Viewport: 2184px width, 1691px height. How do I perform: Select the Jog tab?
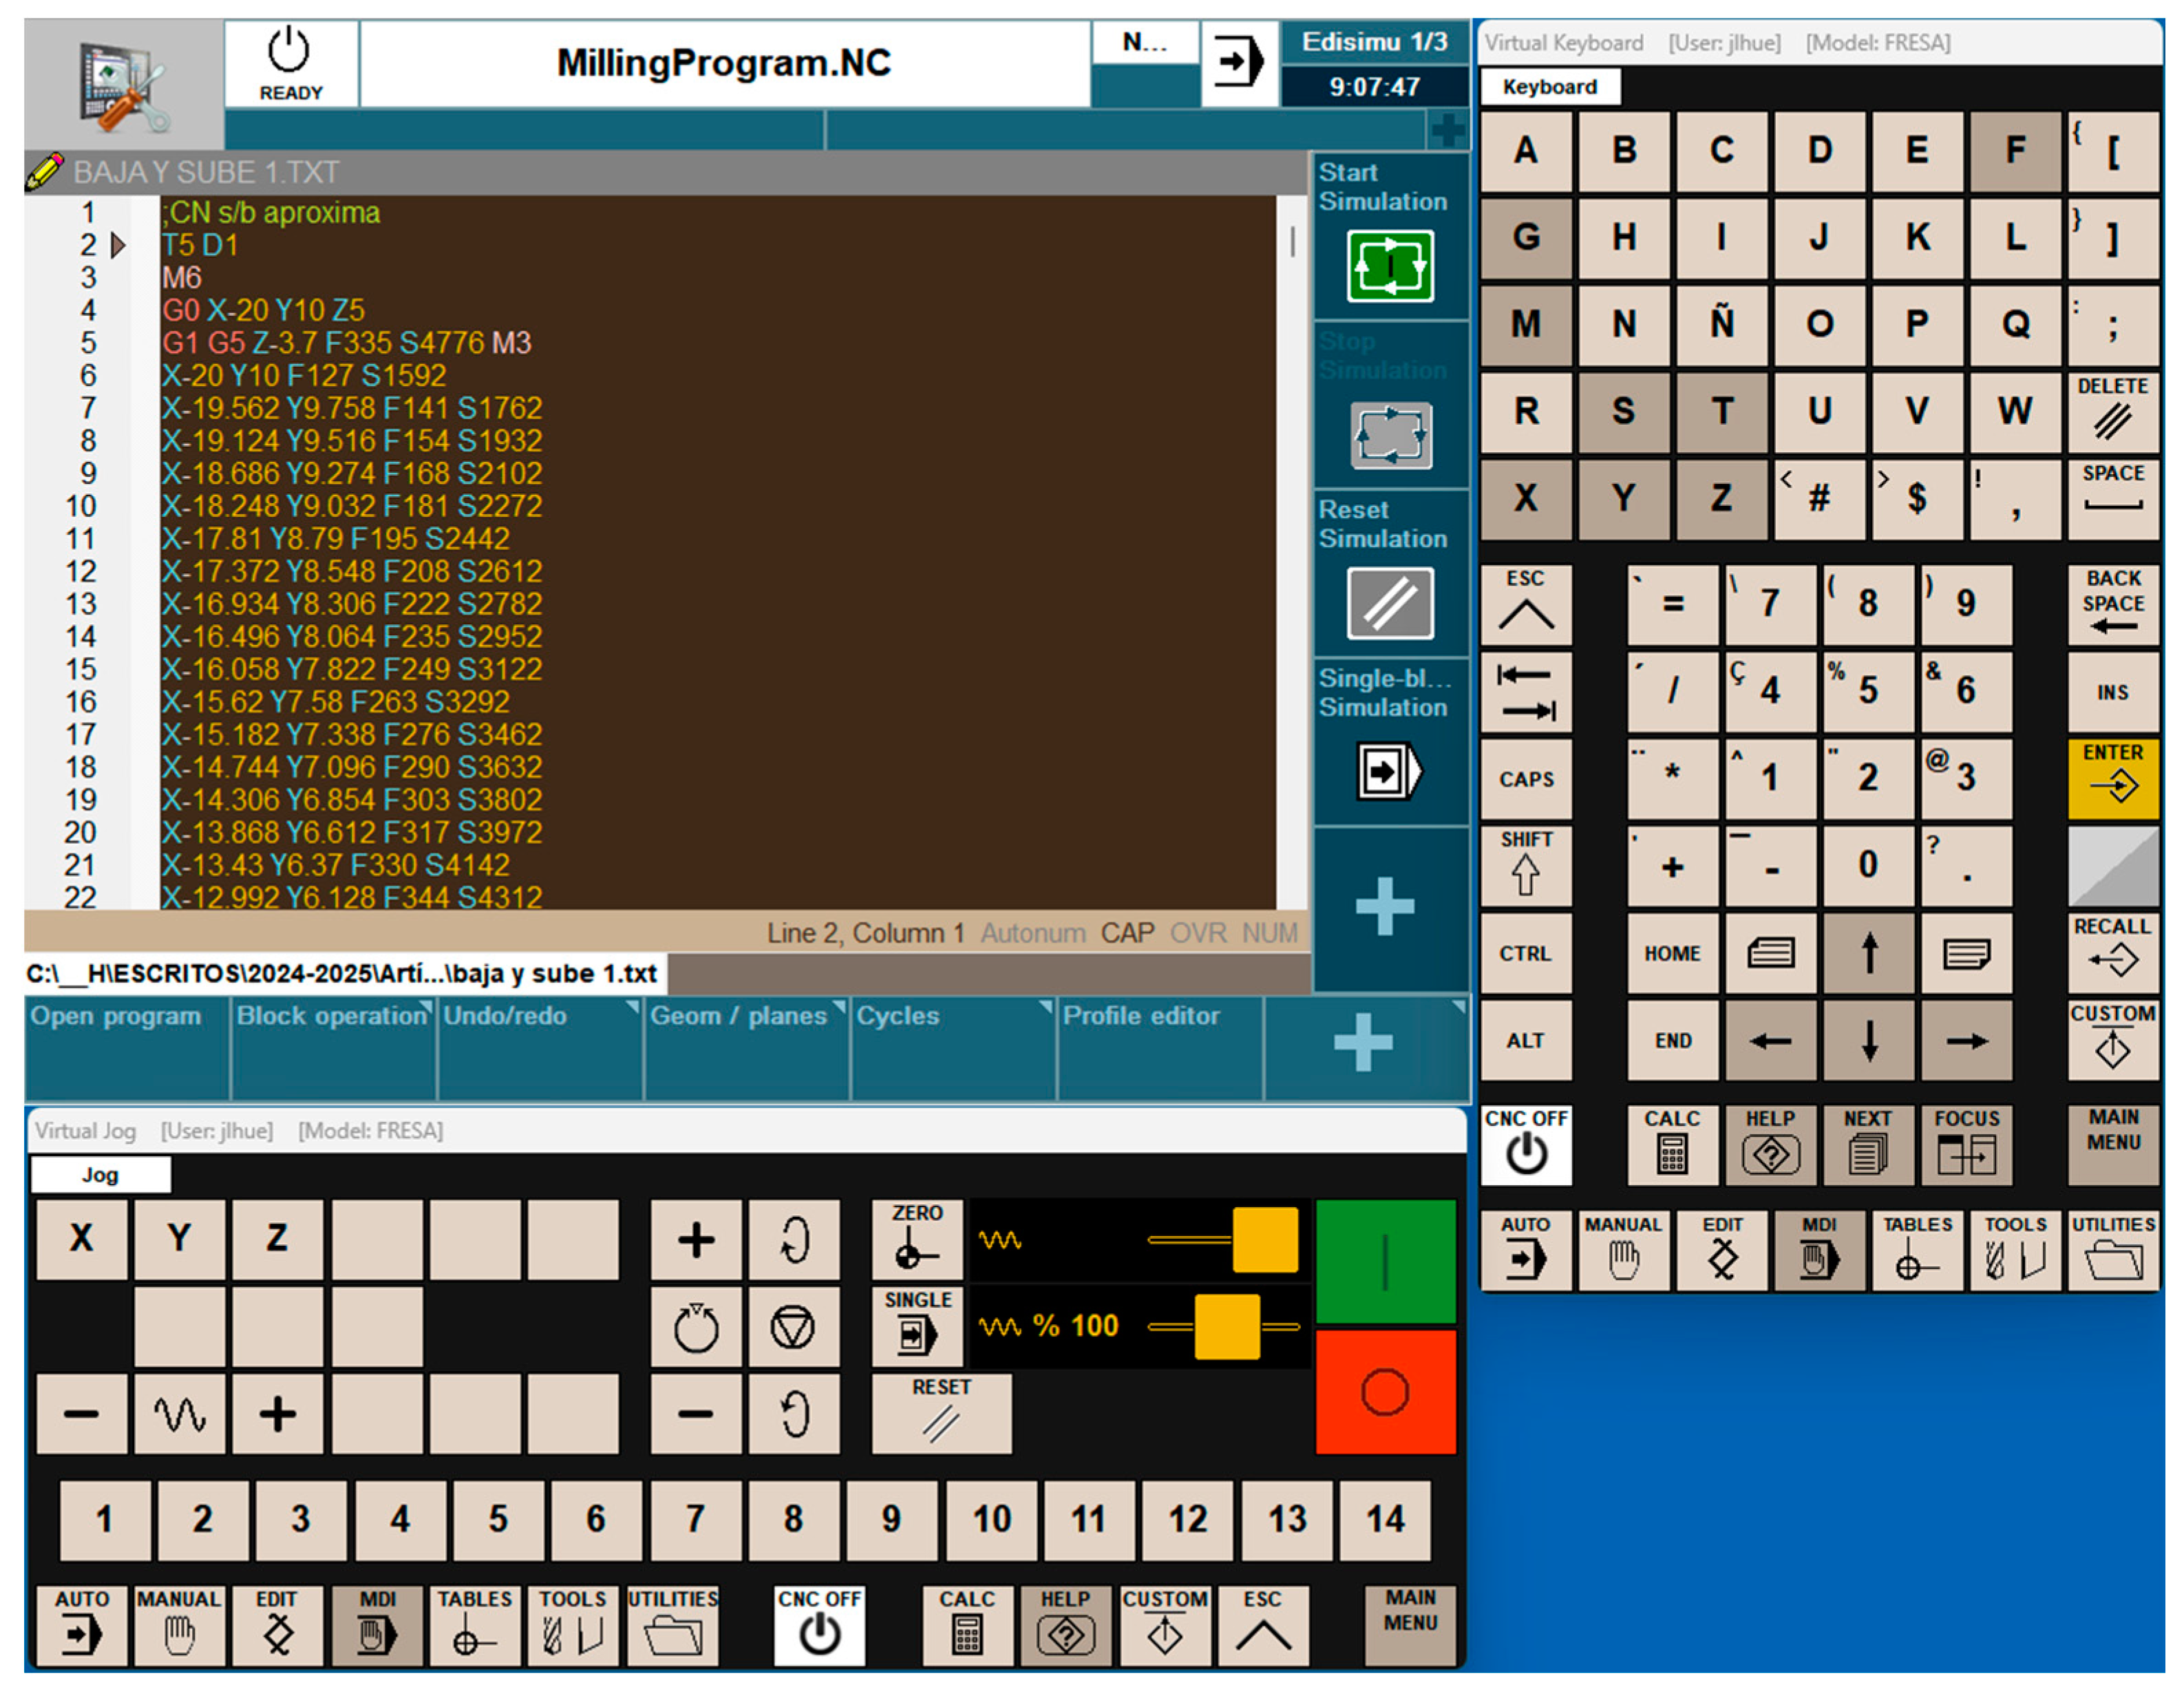click(100, 1174)
